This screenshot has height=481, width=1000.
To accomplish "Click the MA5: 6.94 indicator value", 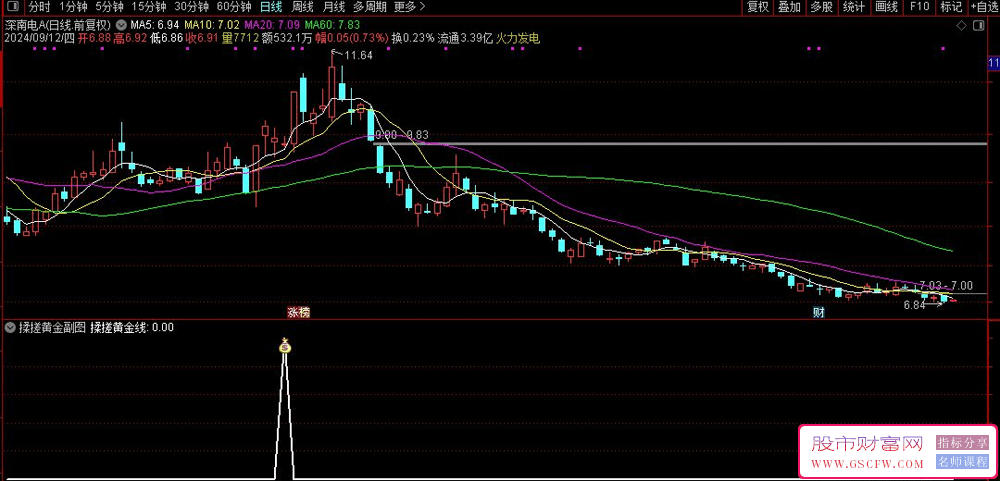I will [x=154, y=25].
